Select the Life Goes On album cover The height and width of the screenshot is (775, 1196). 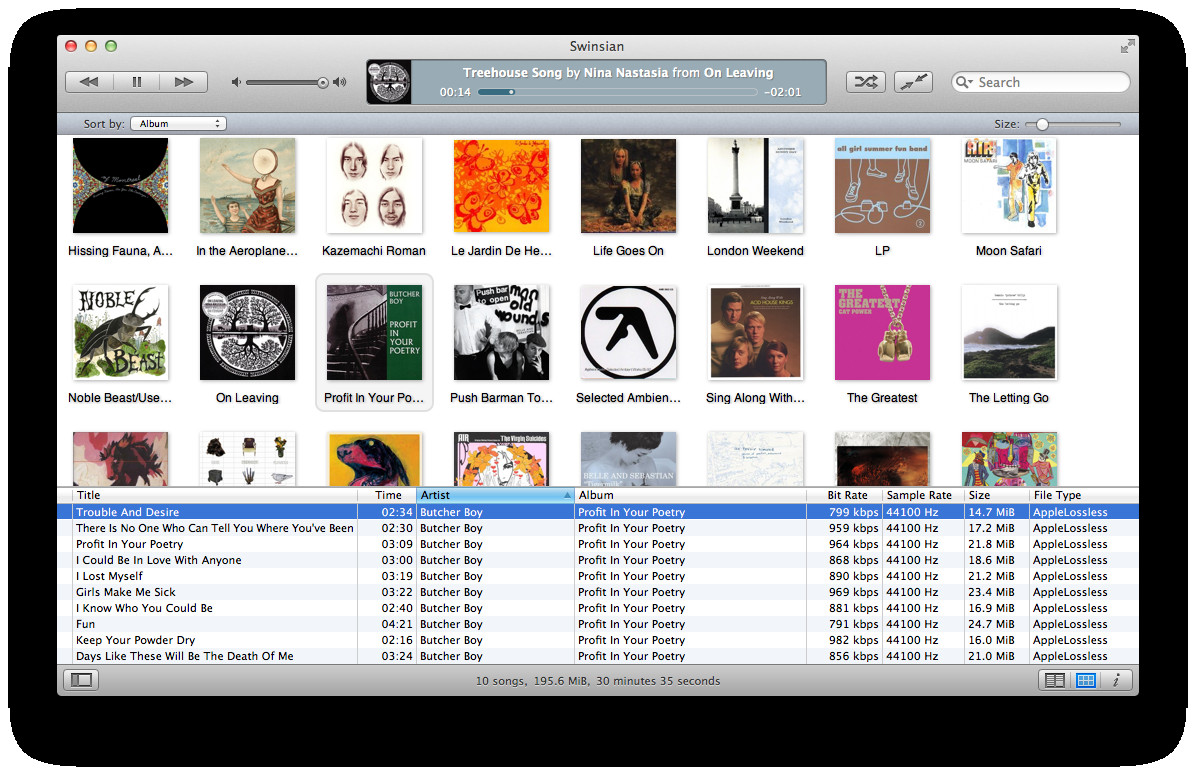[x=629, y=185]
